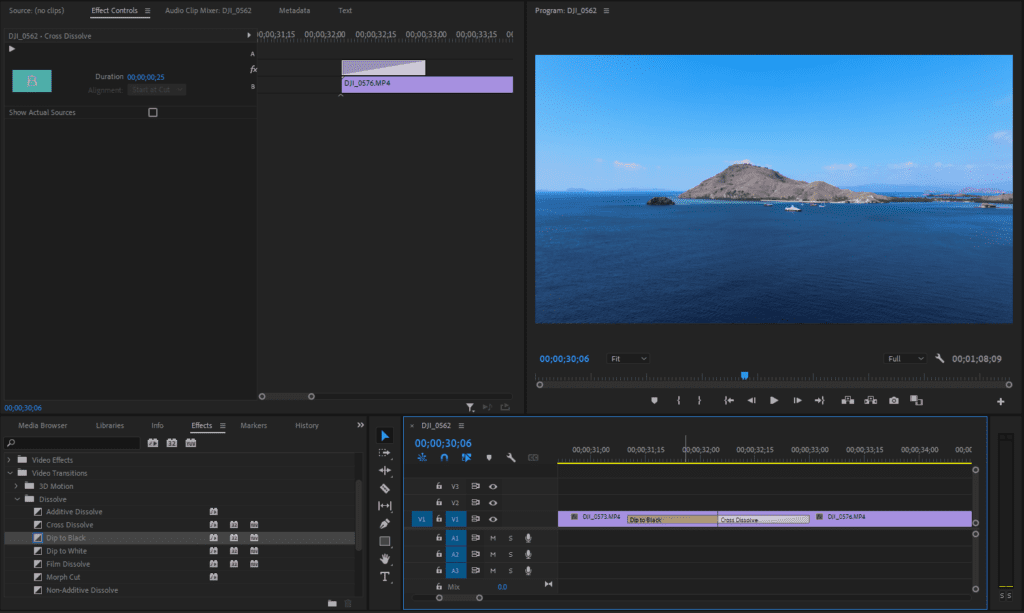
Task: Collapse the Dissolve folder
Action: (17, 499)
